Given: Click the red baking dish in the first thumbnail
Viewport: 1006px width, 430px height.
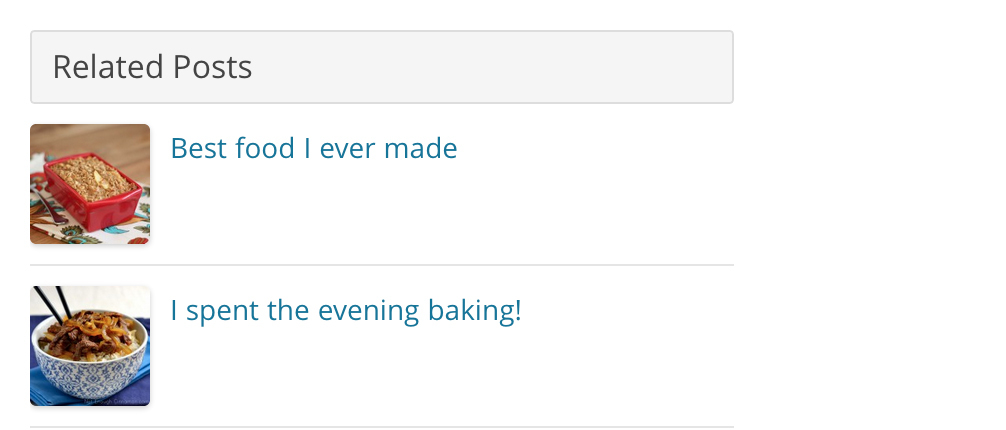Looking at the screenshot, I should tap(93, 193).
